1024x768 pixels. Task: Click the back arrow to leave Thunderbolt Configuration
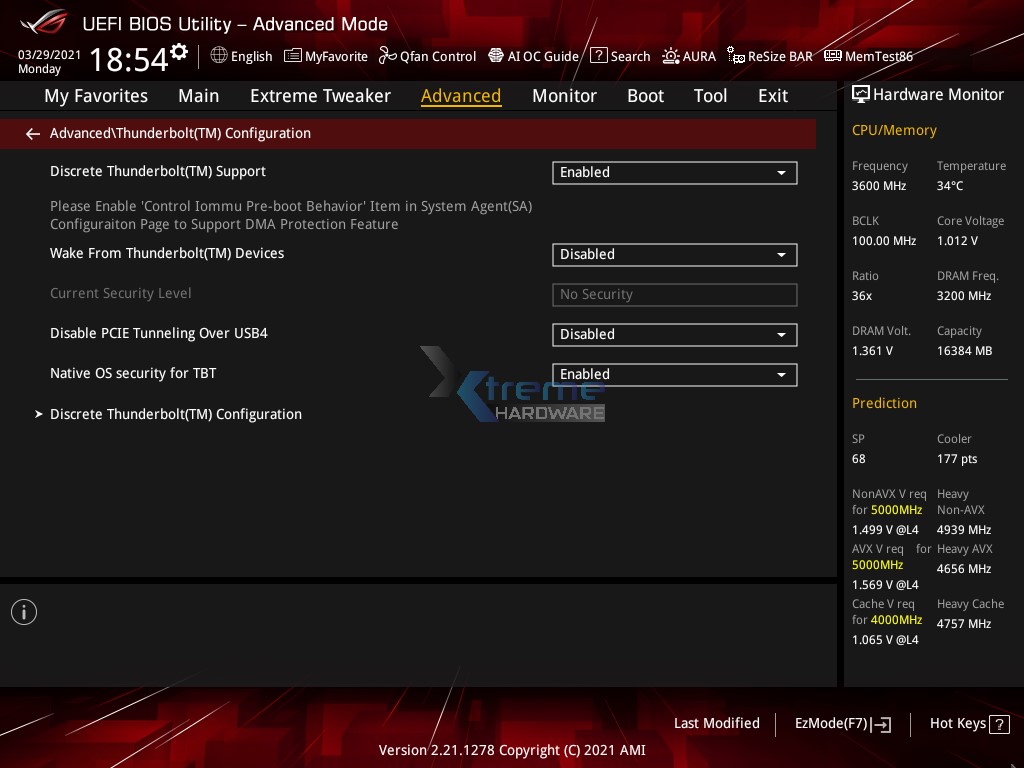point(32,133)
